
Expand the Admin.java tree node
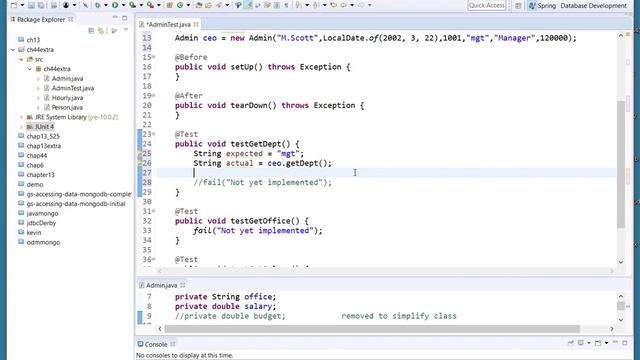(38, 78)
